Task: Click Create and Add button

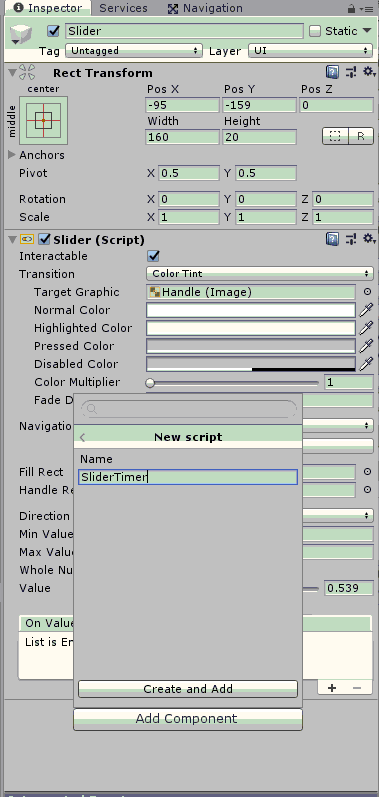Action: pyautogui.click(x=188, y=689)
